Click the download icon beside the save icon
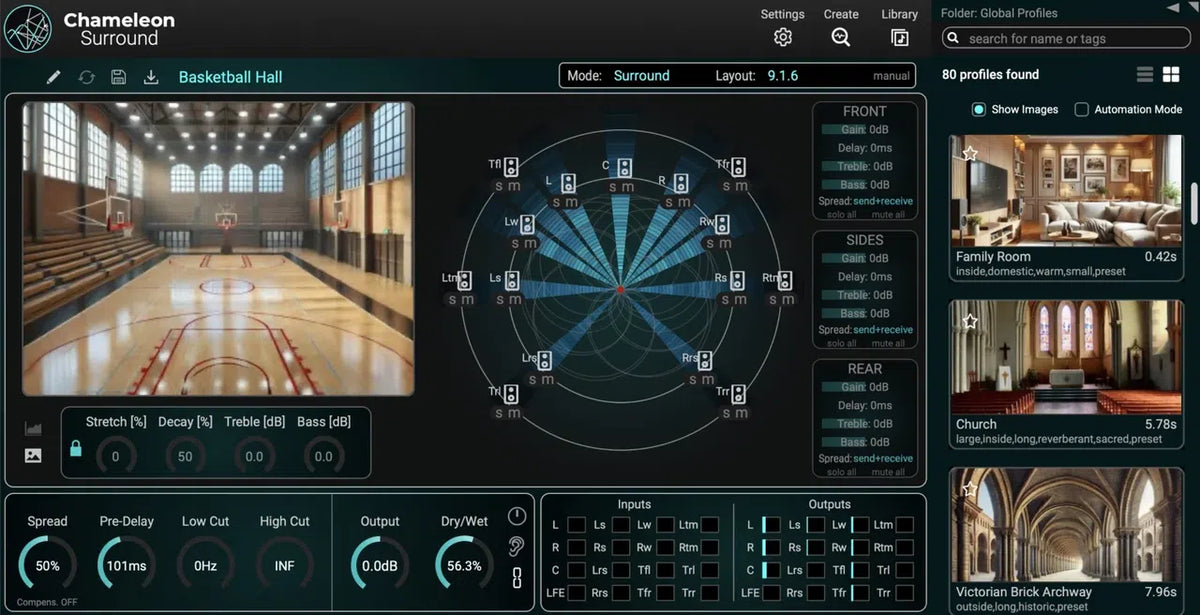Screen dimensions: 1200x615 (151, 75)
